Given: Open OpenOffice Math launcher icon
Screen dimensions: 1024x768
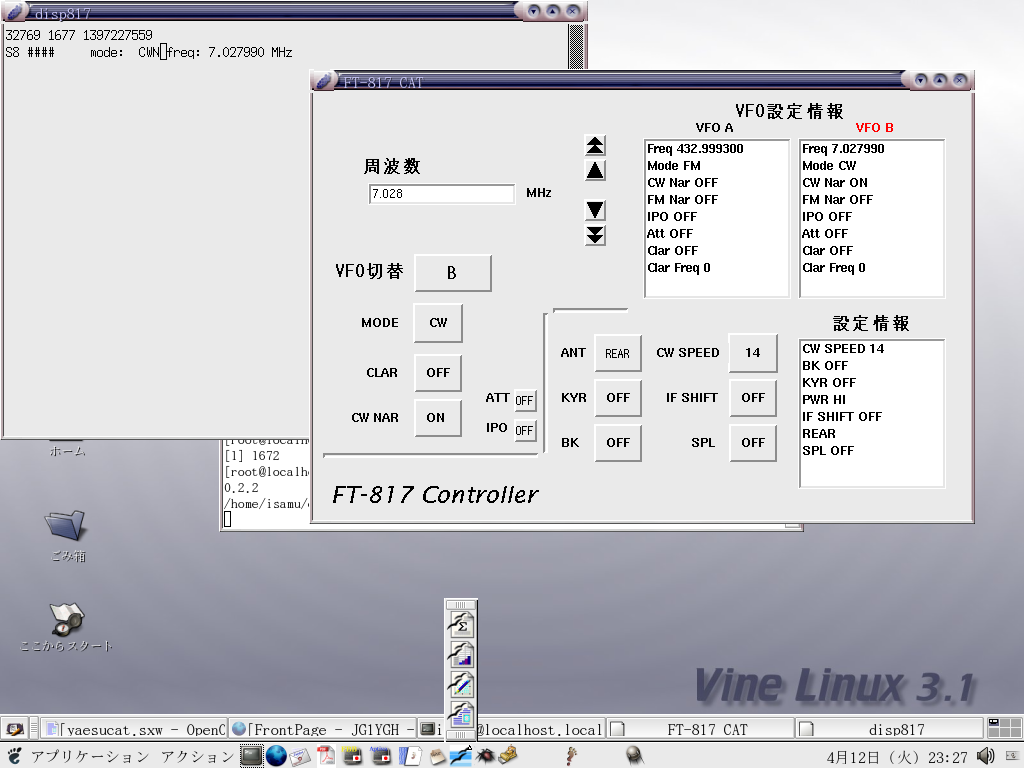Looking at the screenshot, I should point(461,625).
